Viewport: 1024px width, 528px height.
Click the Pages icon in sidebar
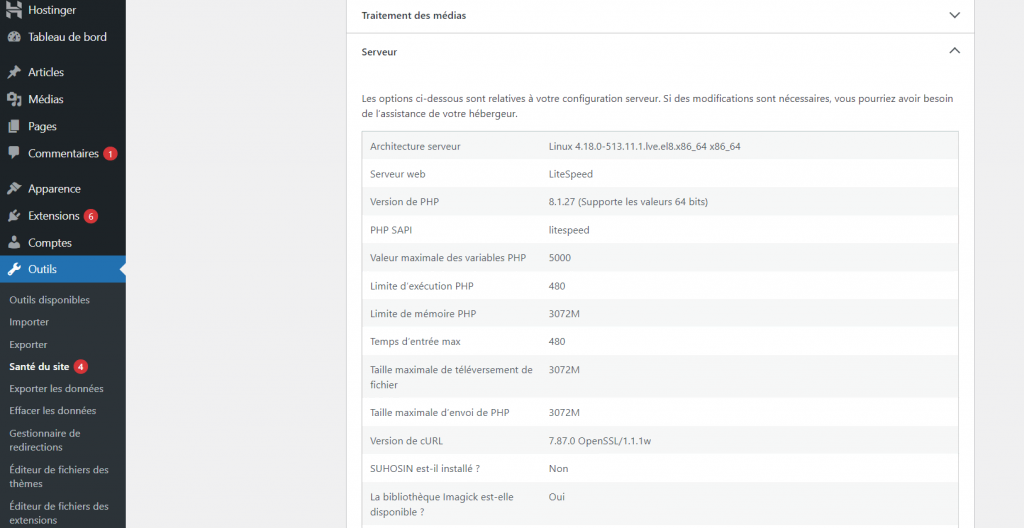pos(14,127)
